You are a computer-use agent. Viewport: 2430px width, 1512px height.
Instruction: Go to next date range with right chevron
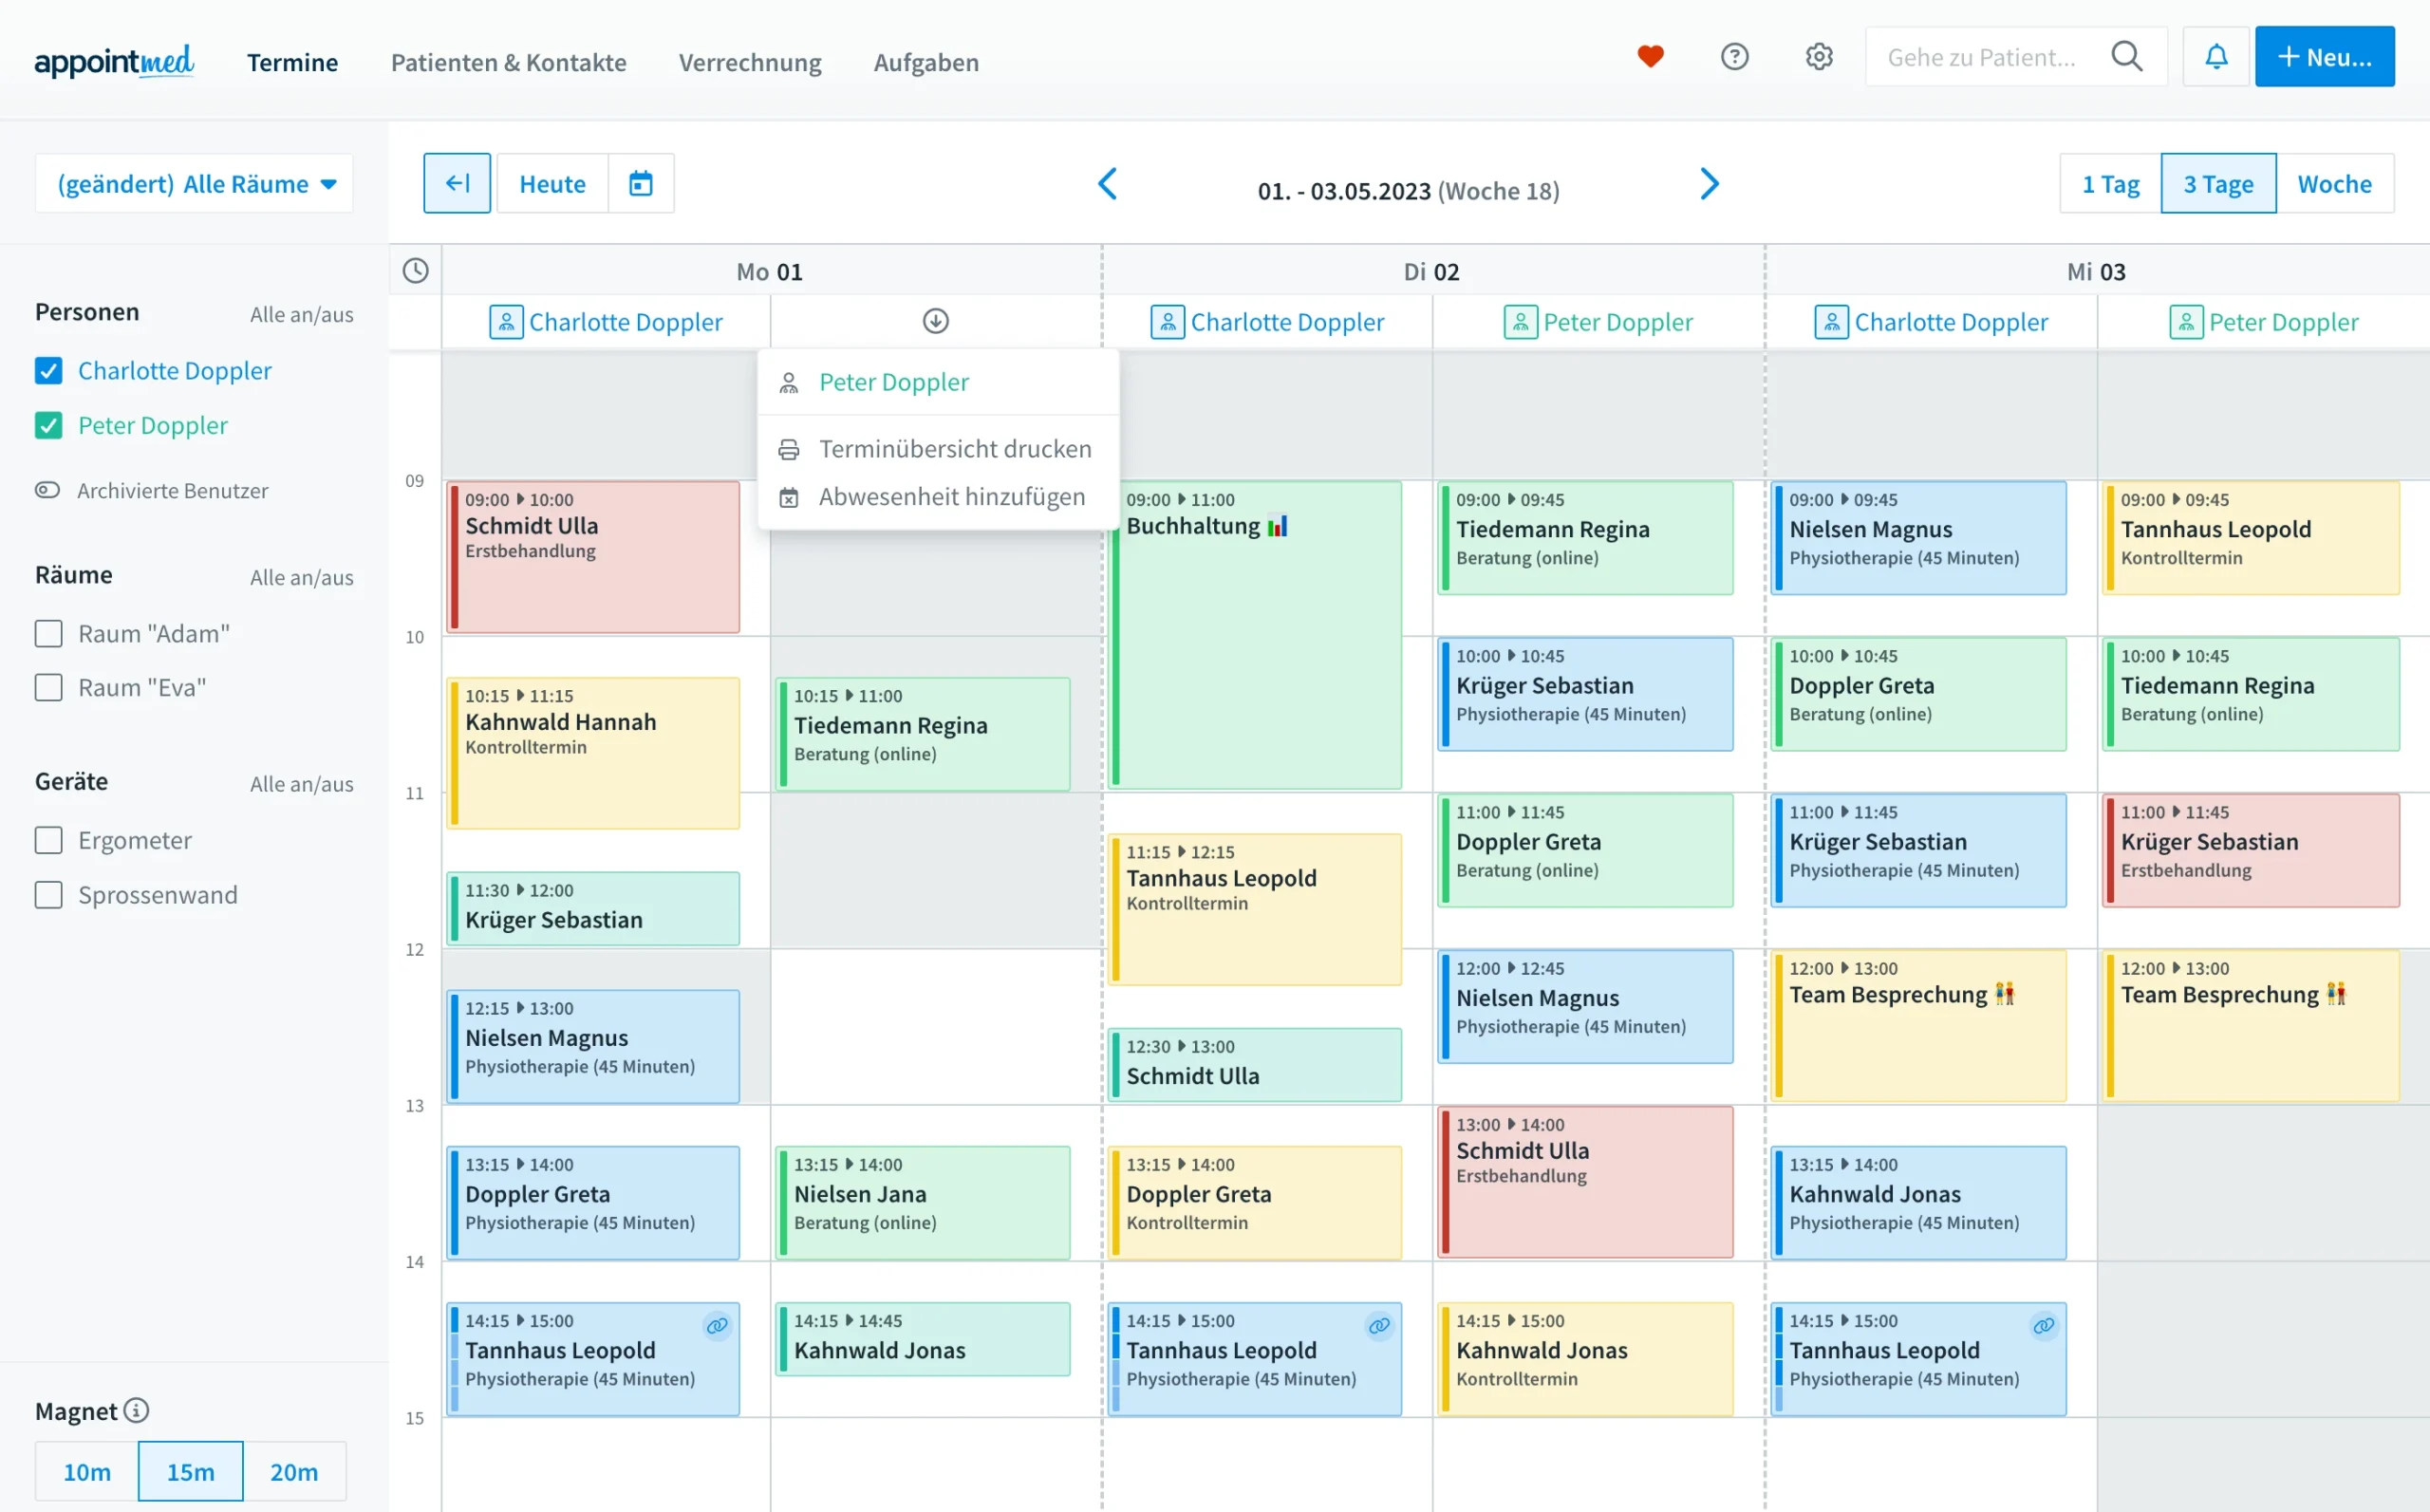tap(1709, 184)
